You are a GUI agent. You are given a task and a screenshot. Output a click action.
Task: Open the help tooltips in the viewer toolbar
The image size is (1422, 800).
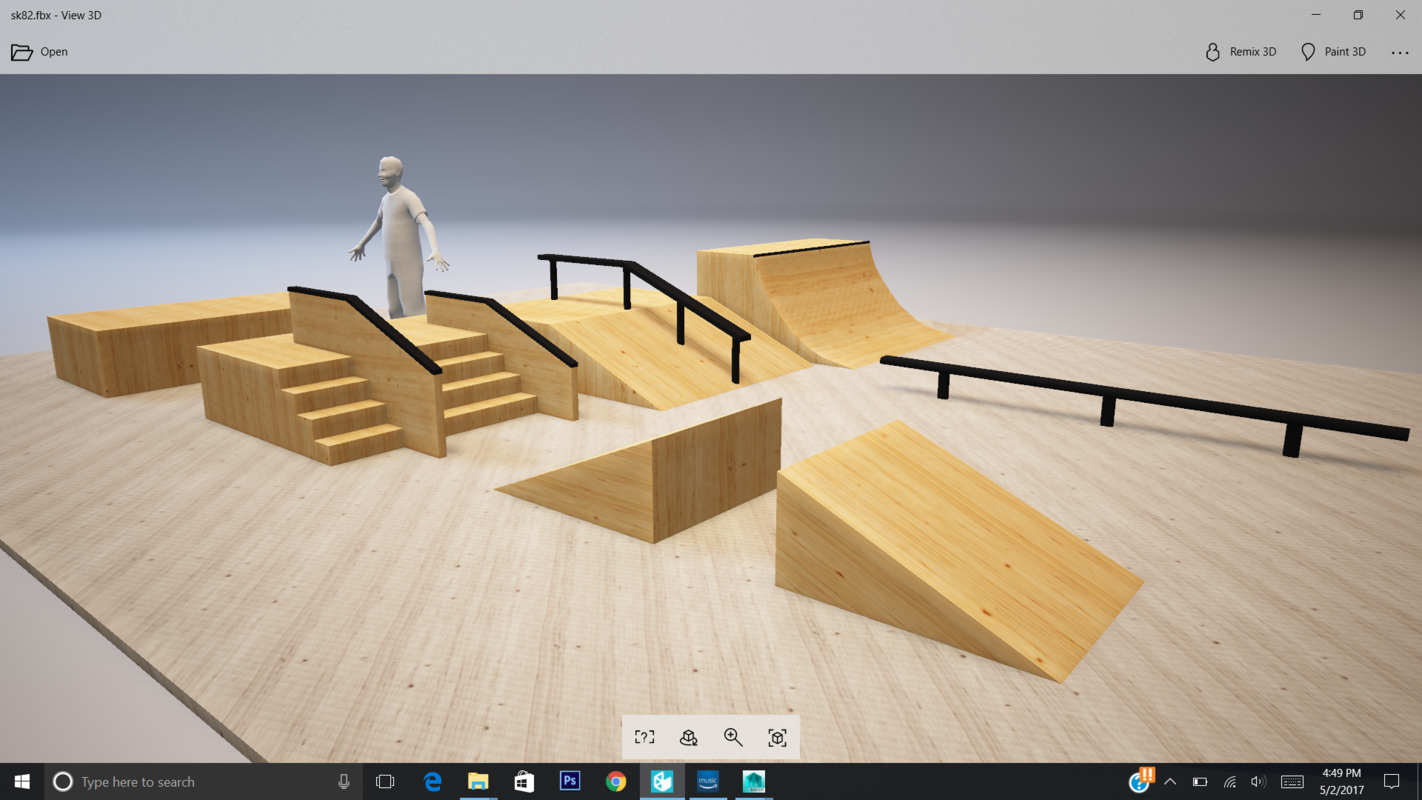(644, 736)
